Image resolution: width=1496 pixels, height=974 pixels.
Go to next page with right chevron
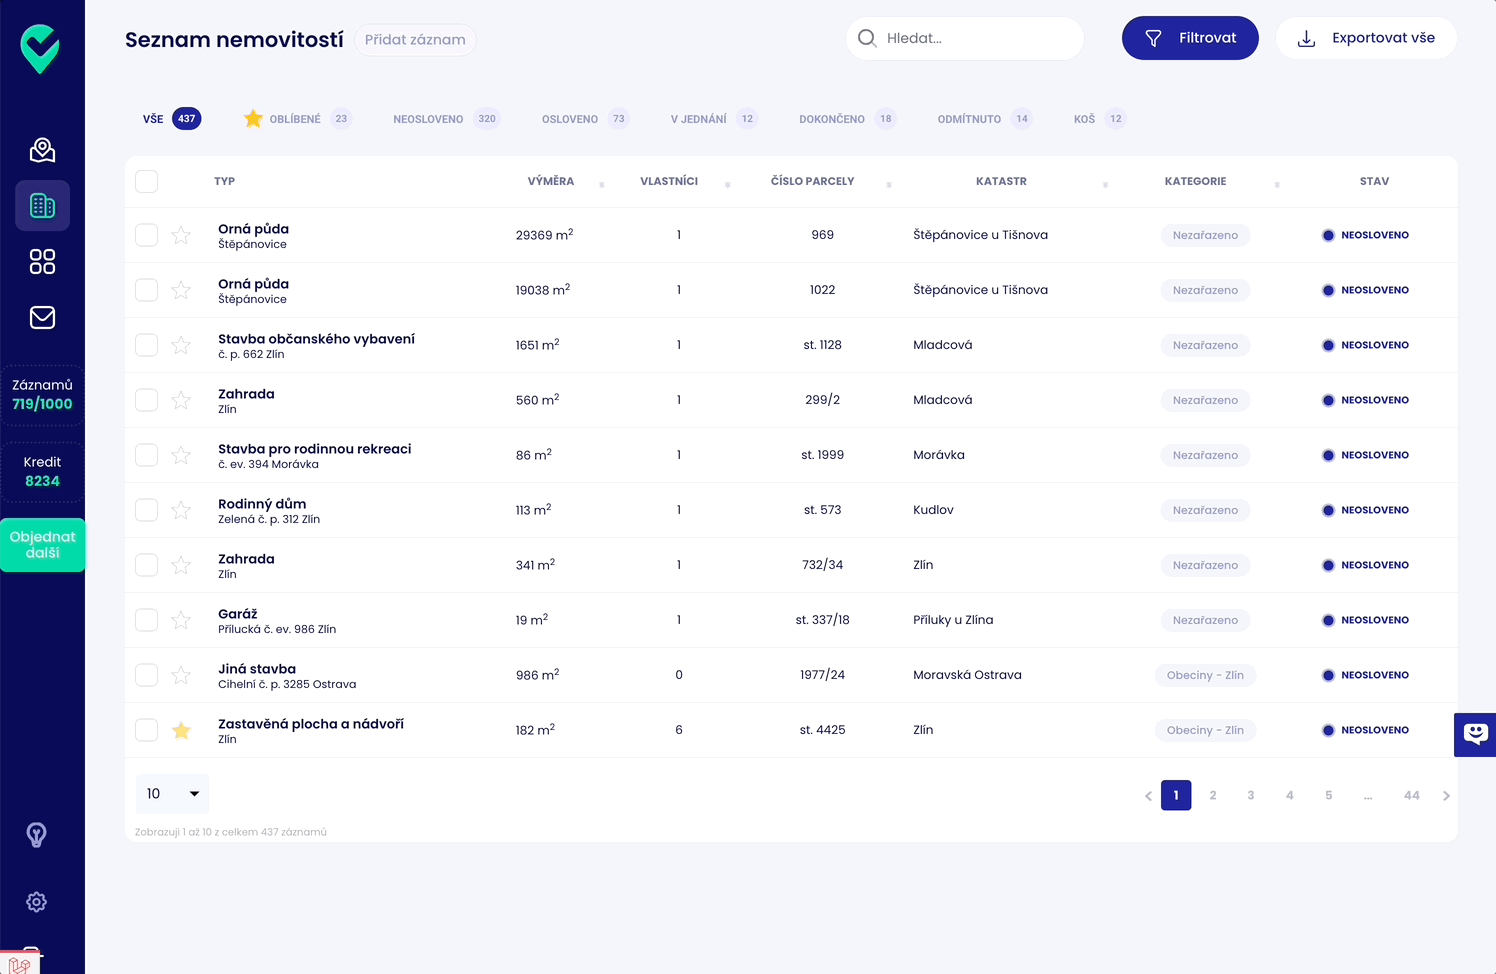(1446, 796)
